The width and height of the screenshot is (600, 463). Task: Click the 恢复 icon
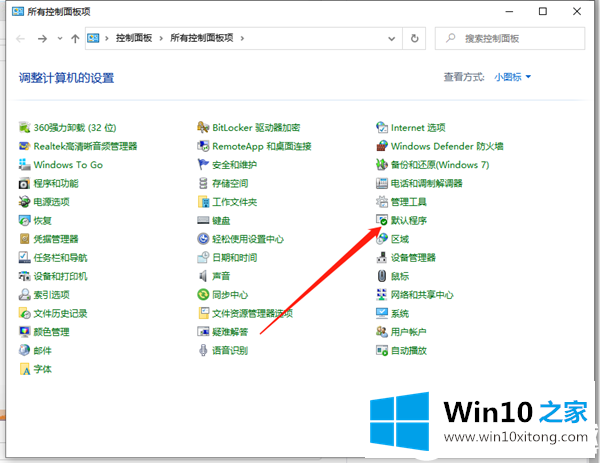click(x=24, y=220)
